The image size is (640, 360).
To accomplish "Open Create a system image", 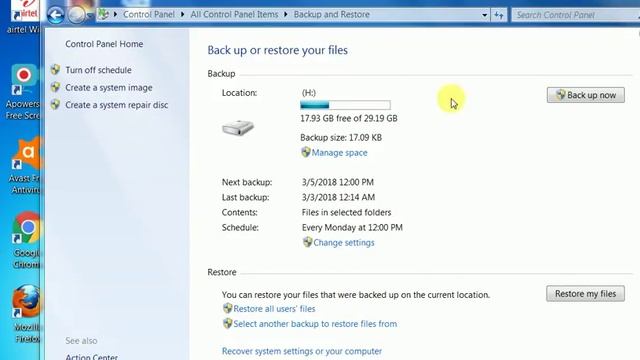I will [x=109, y=88].
